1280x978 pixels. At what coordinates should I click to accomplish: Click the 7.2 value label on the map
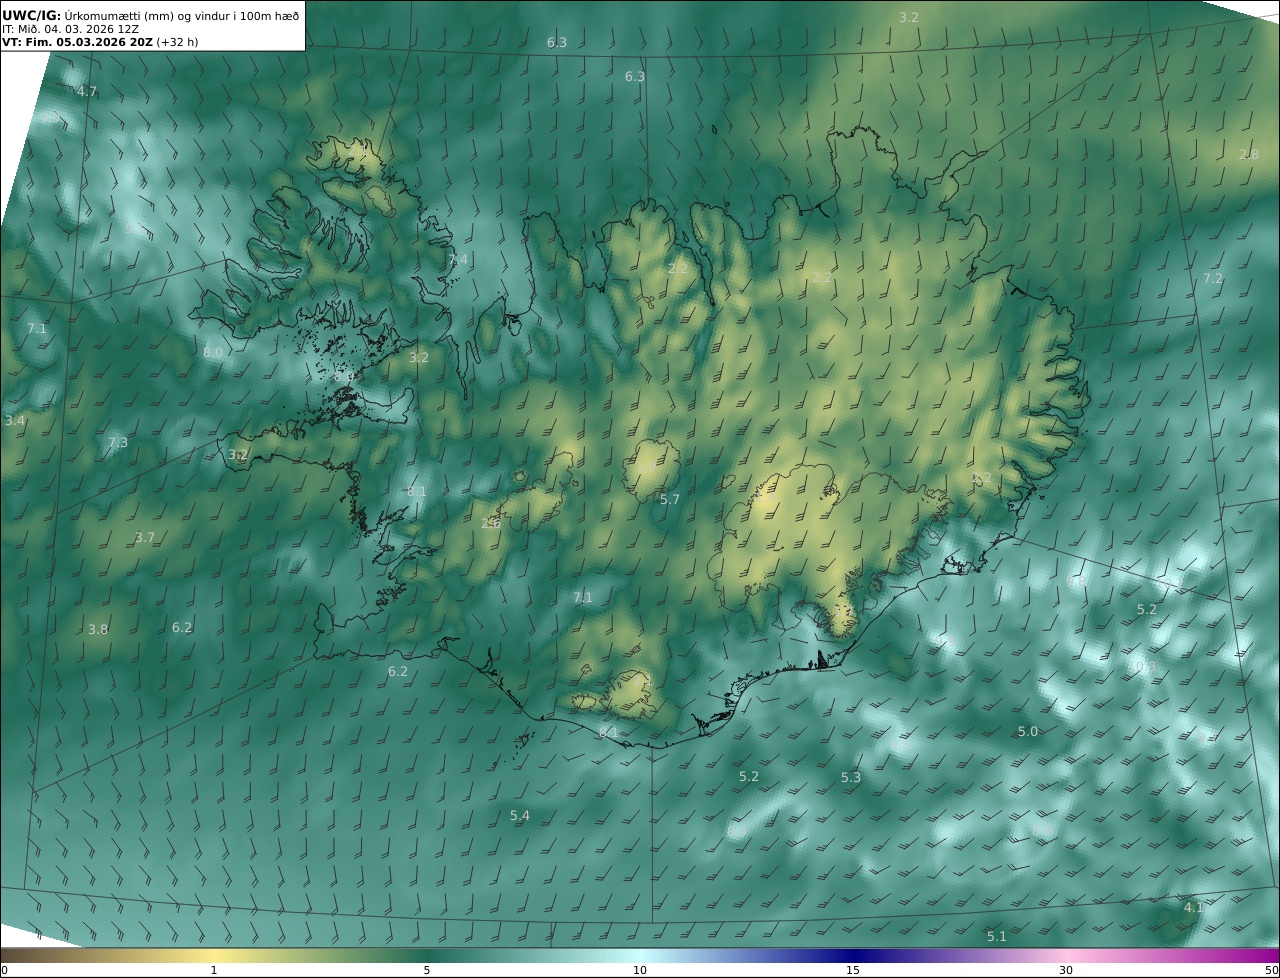point(1213,279)
